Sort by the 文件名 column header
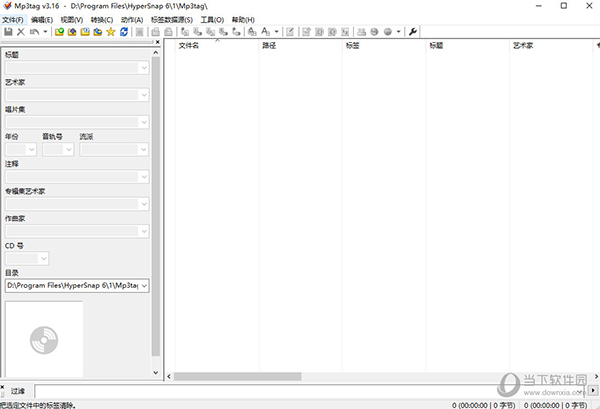 [x=217, y=46]
